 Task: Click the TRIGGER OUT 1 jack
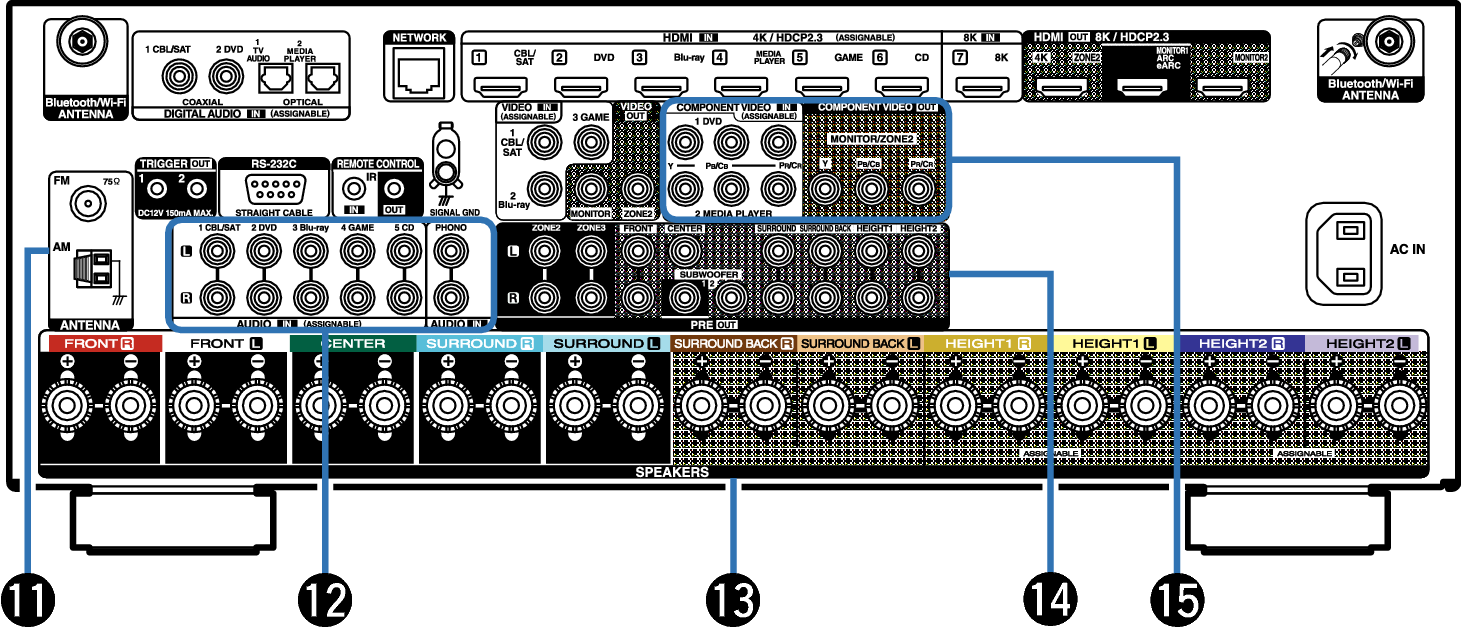pyautogui.click(x=155, y=187)
